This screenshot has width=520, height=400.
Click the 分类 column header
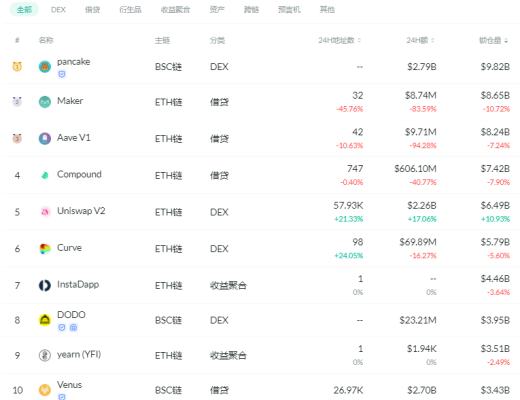tap(217, 40)
